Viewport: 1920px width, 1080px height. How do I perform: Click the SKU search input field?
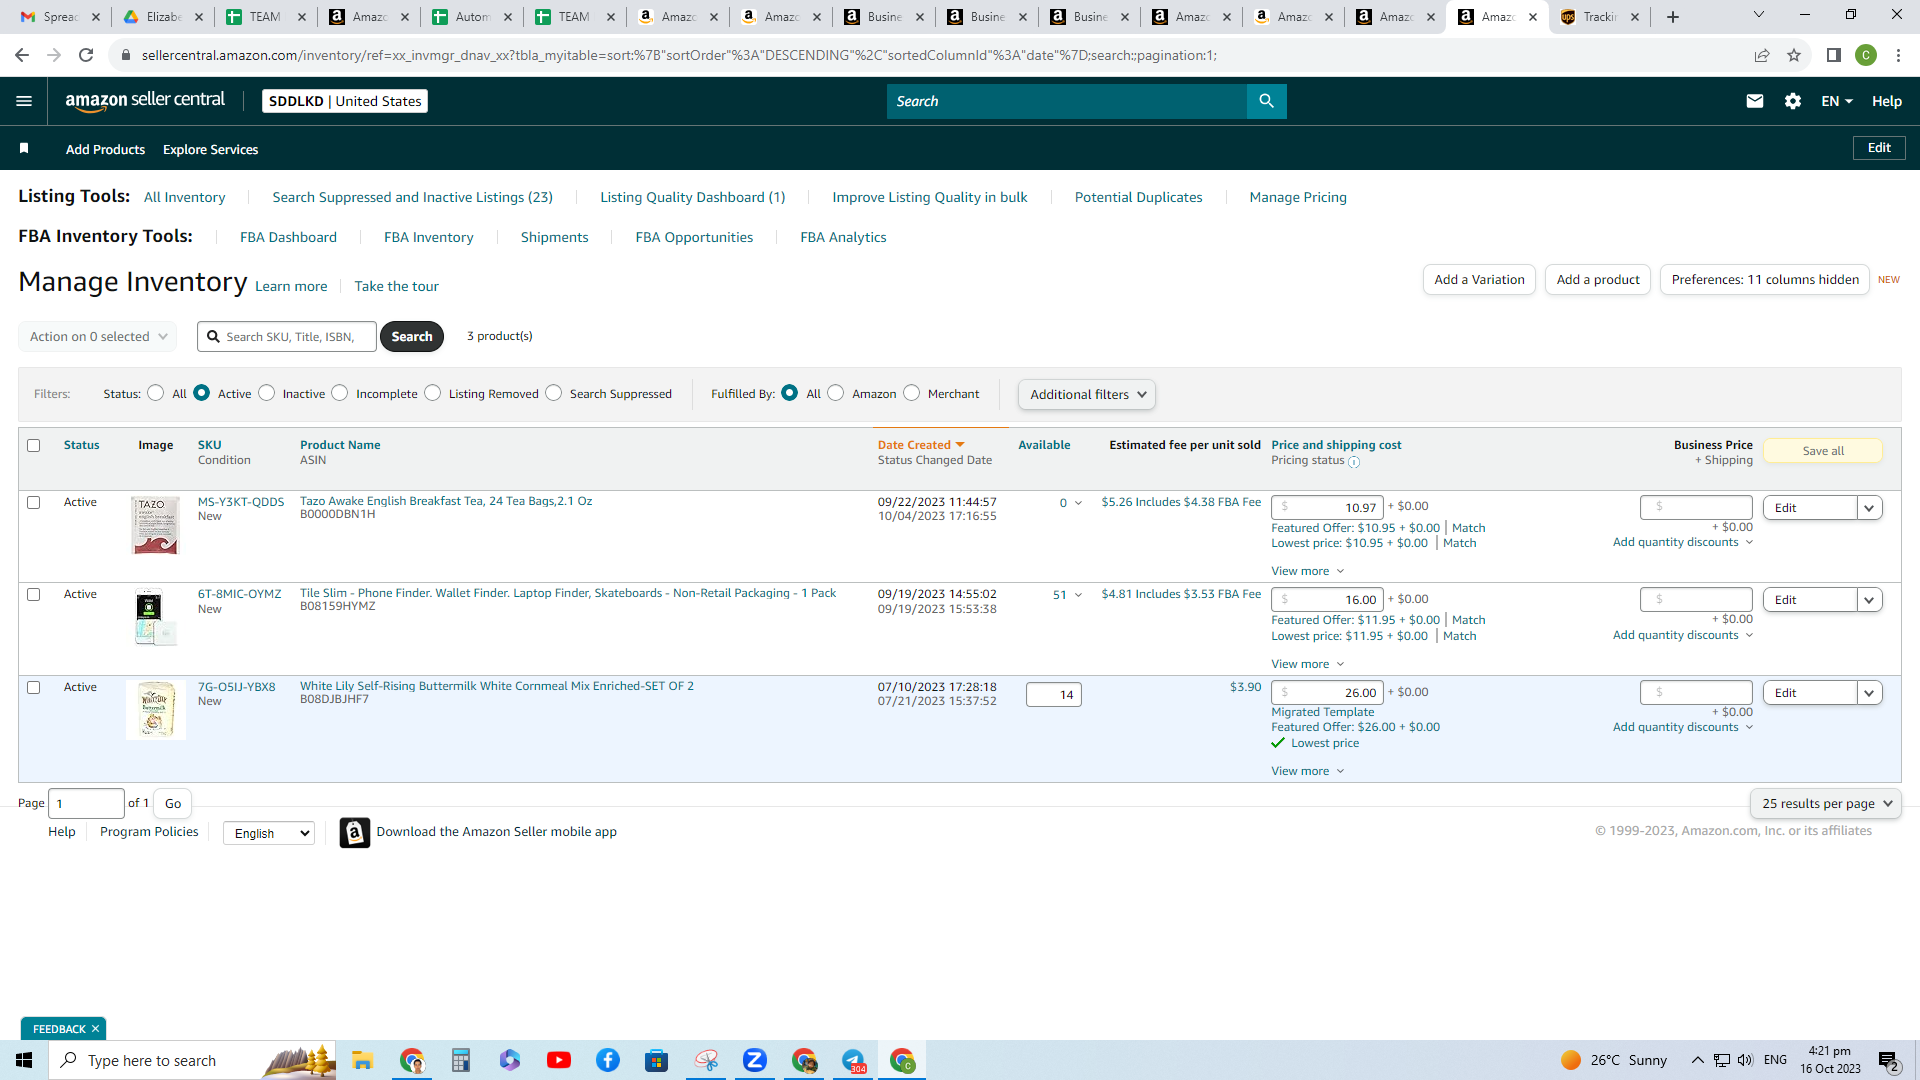click(x=288, y=337)
